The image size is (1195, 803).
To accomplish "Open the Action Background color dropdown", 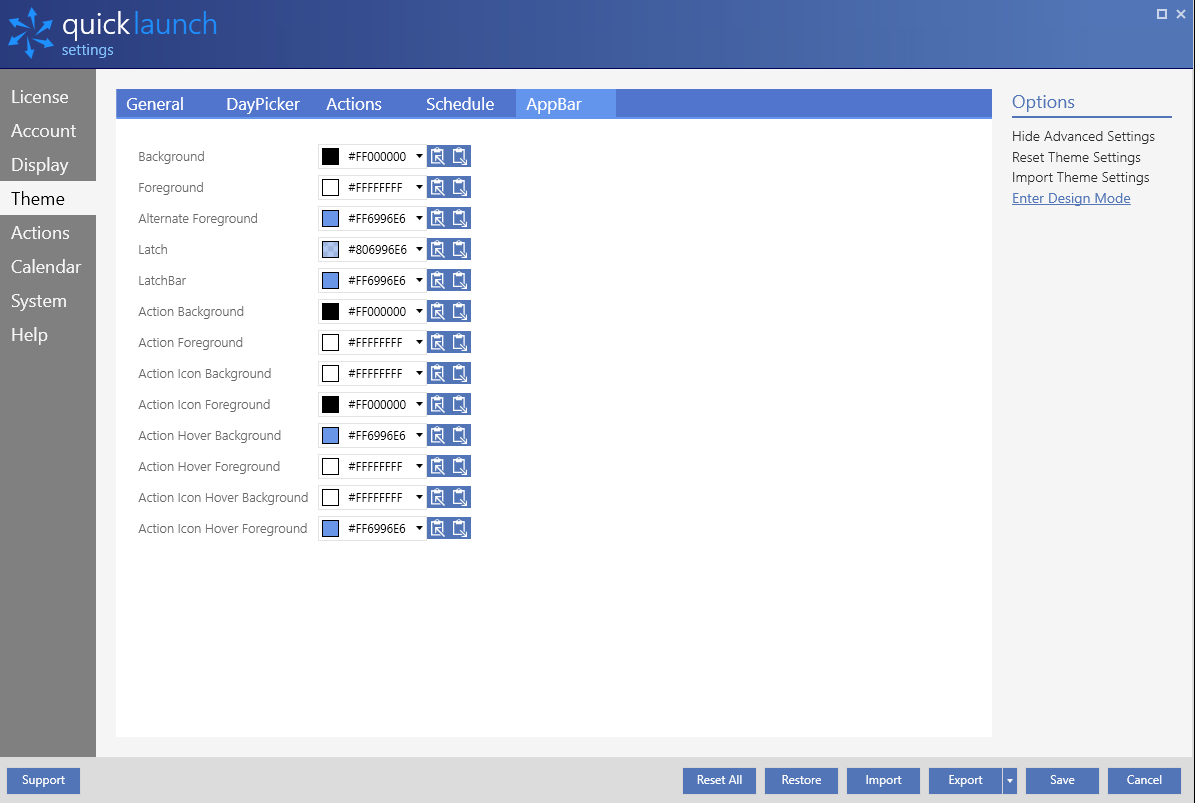I will coord(419,312).
